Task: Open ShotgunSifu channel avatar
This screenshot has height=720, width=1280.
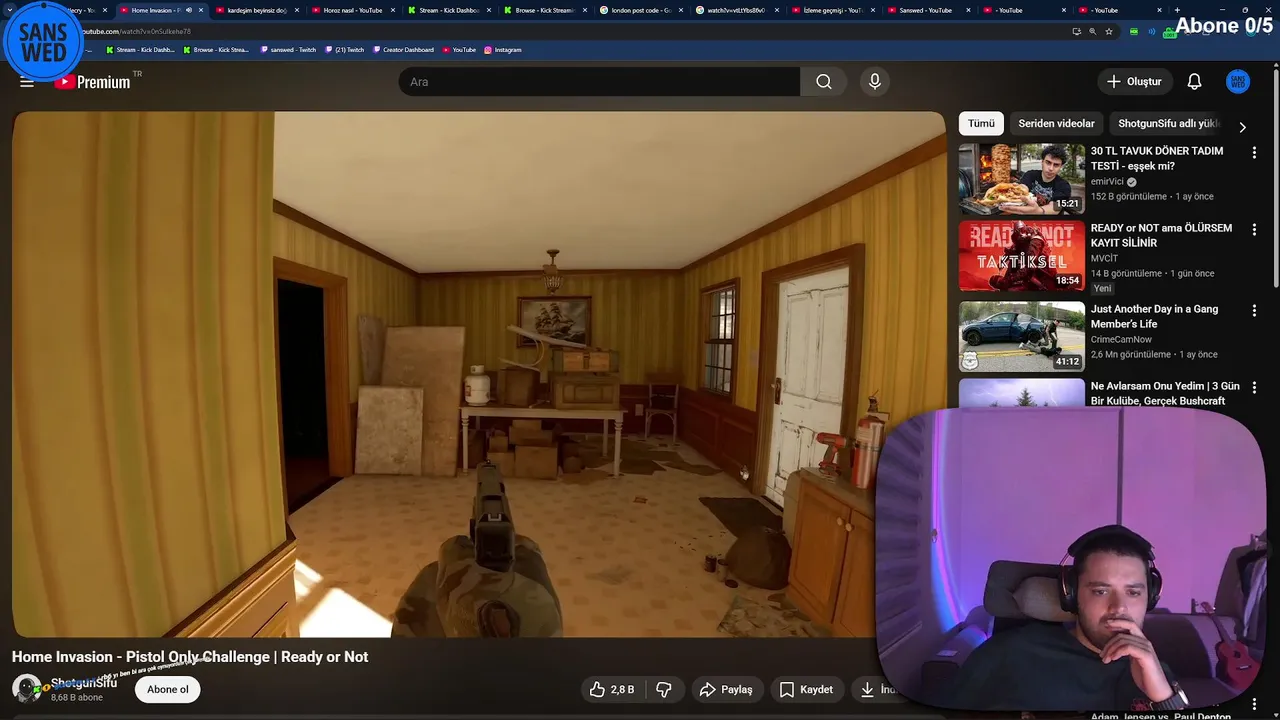Action: click(x=27, y=689)
